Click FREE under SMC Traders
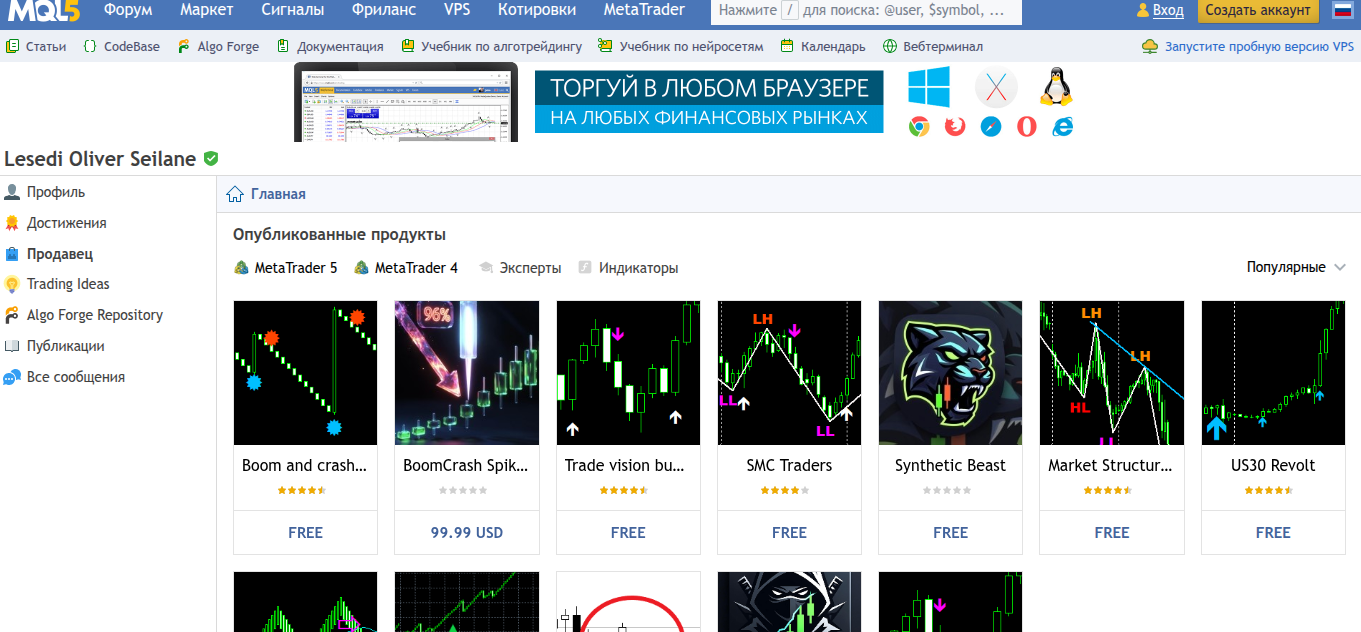Image resolution: width=1361 pixels, height=632 pixels. [790, 533]
